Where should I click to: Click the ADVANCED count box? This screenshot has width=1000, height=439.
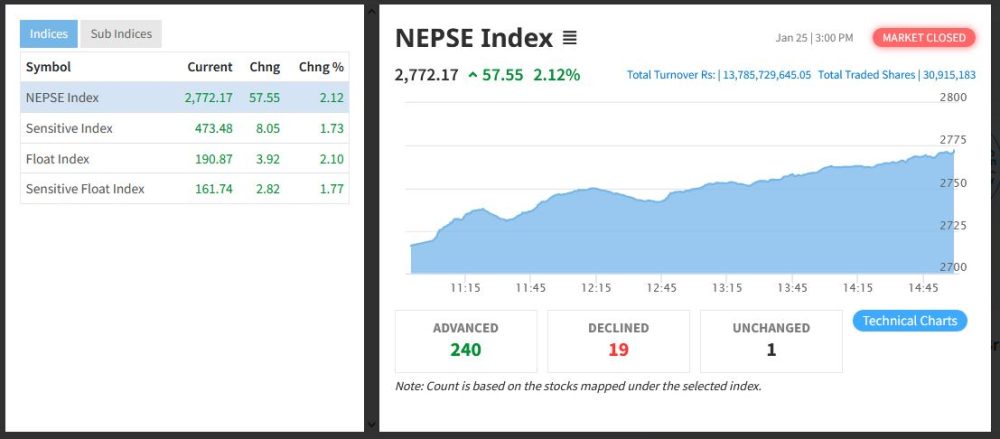pos(466,340)
